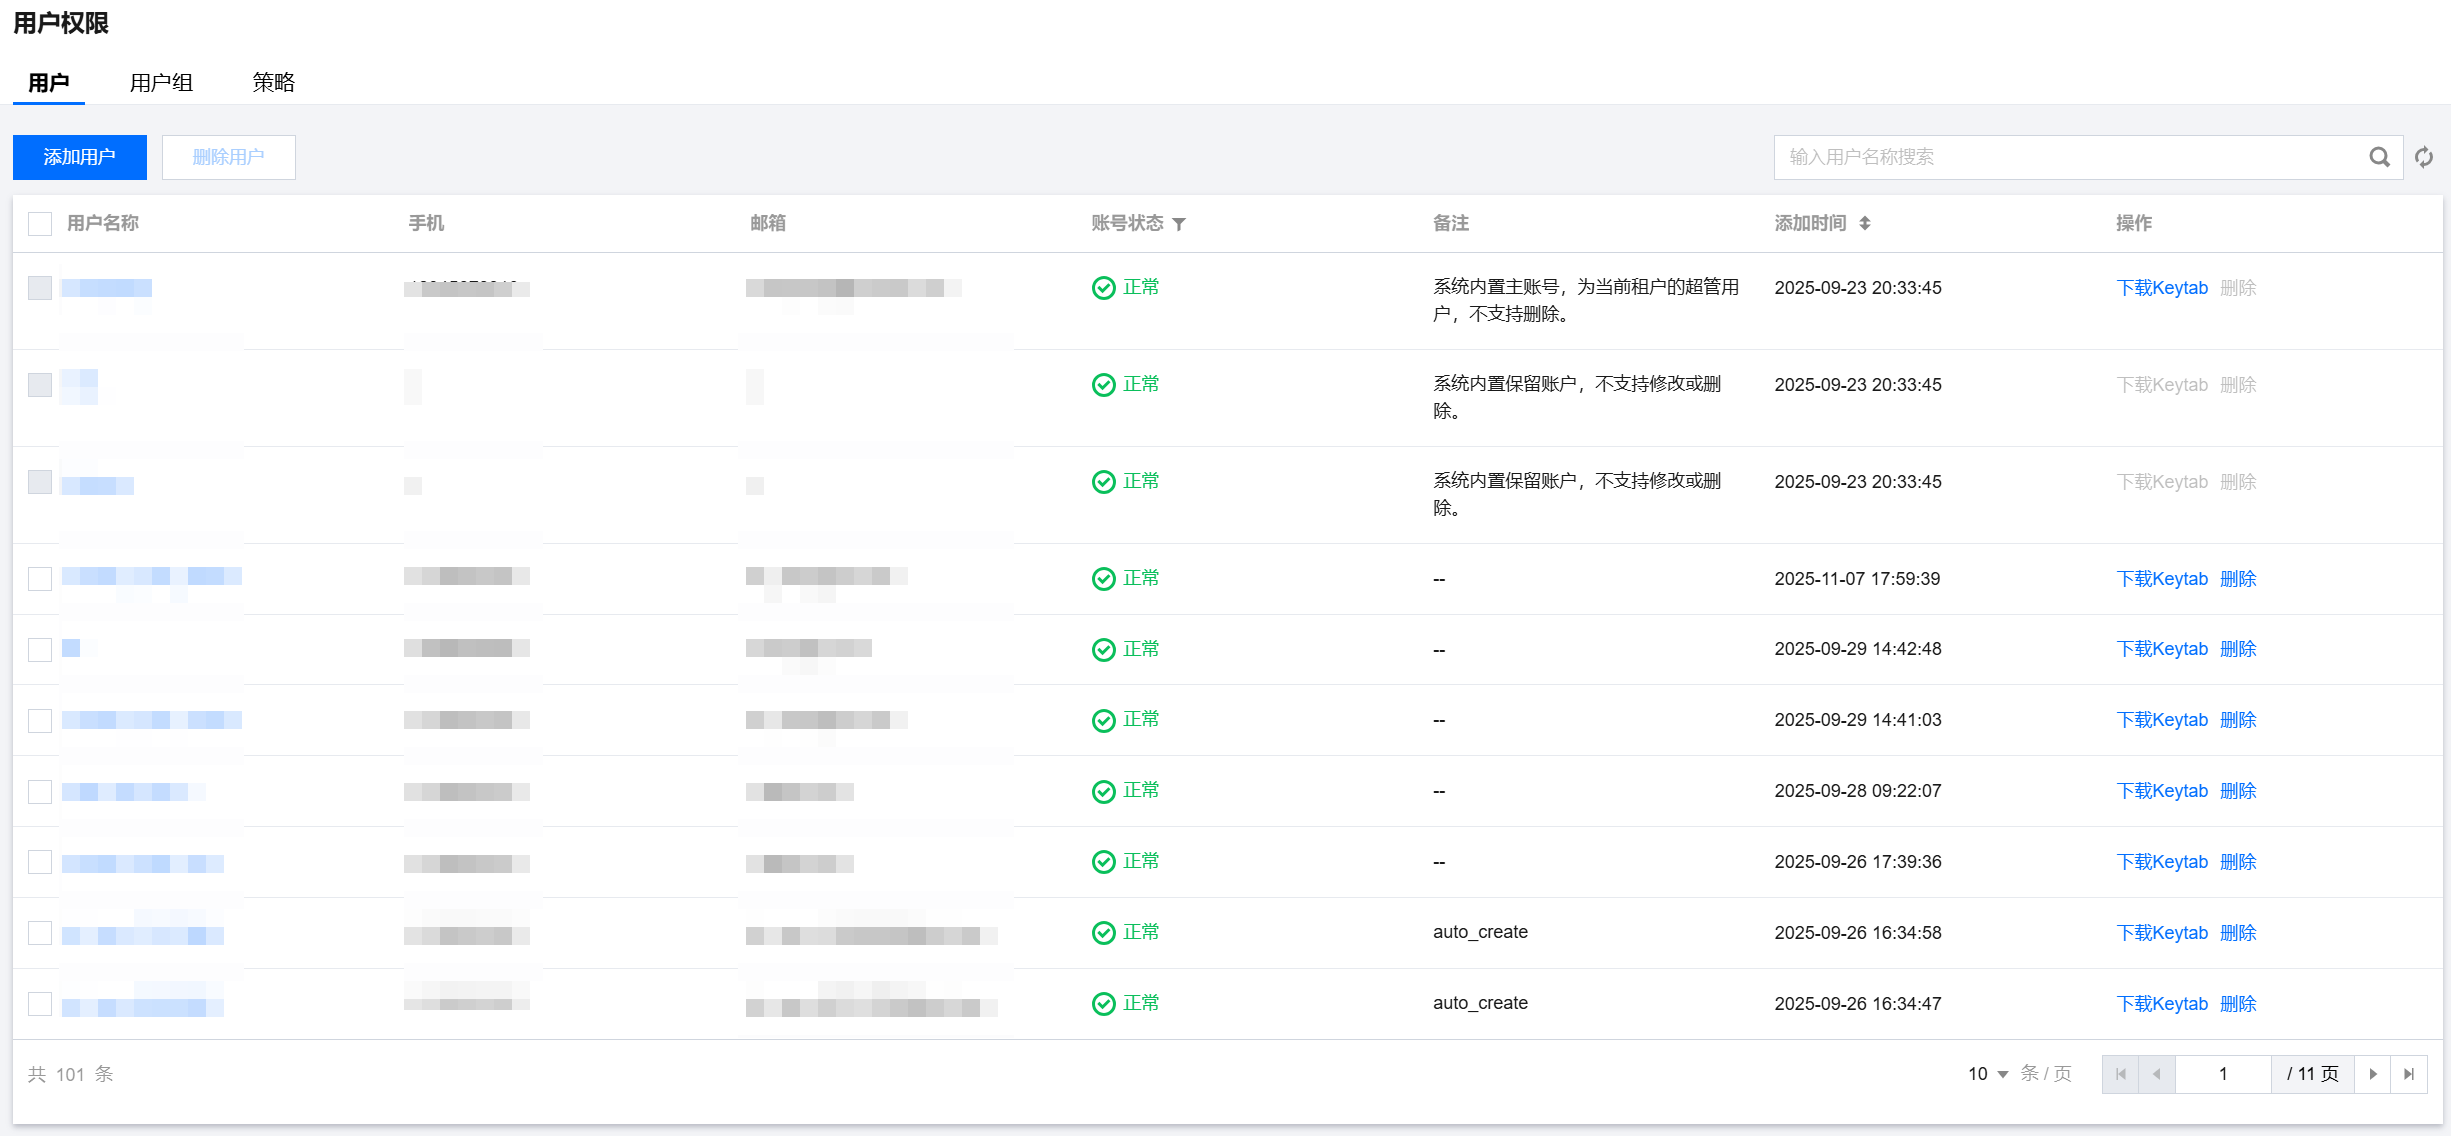2451x1136 pixels.
Task: Check the row added 2025-09-28 09:22:07
Action: click(40, 791)
